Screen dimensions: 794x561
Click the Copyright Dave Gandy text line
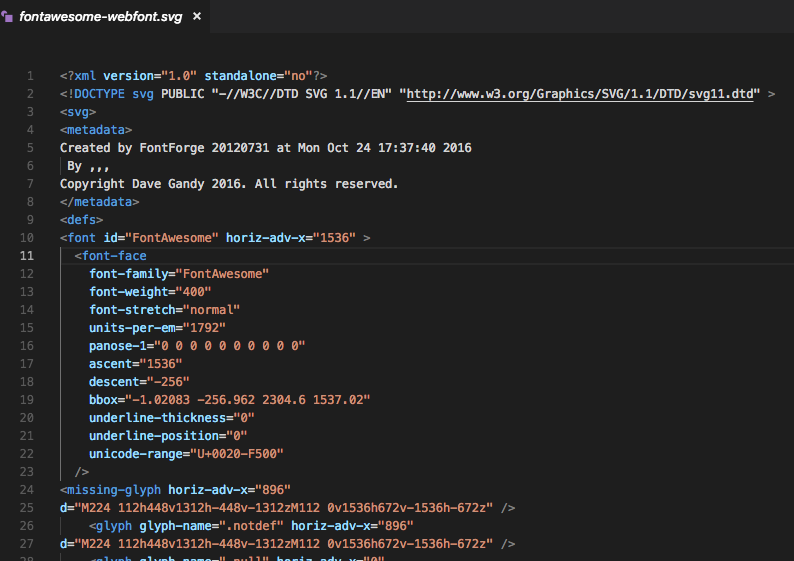pos(229,184)
